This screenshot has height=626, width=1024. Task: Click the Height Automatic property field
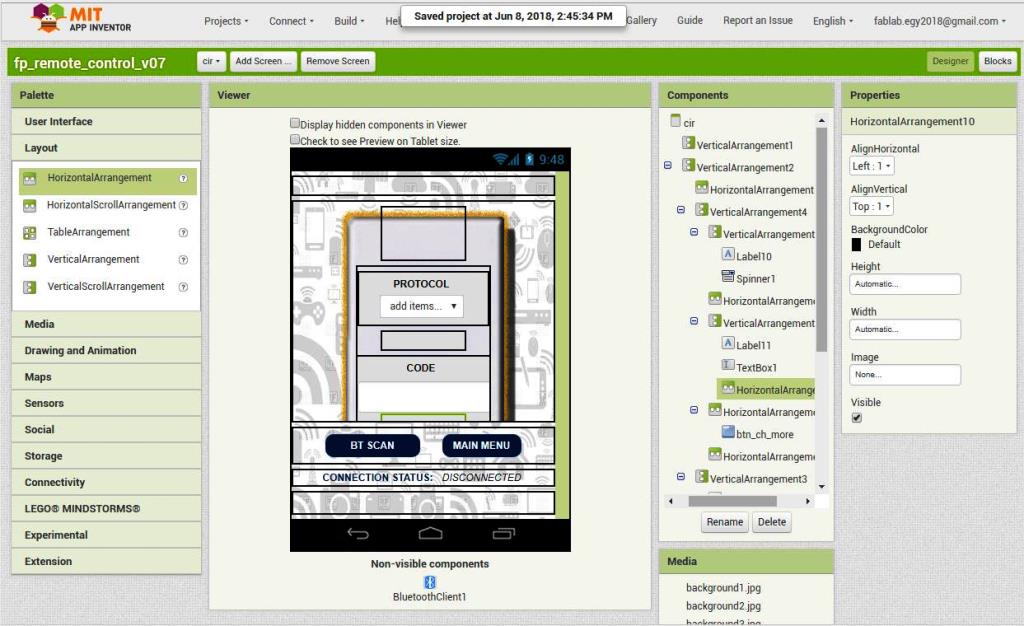(x=905, y=285)
